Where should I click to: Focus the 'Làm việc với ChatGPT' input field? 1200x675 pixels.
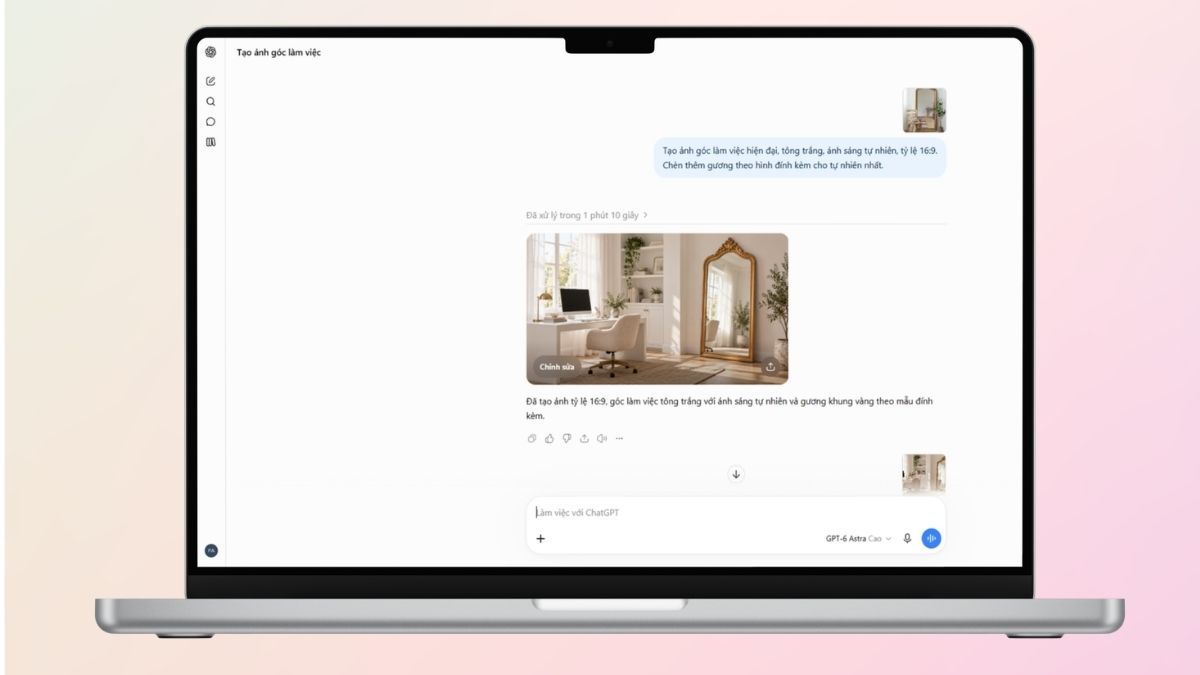point(736,512)
